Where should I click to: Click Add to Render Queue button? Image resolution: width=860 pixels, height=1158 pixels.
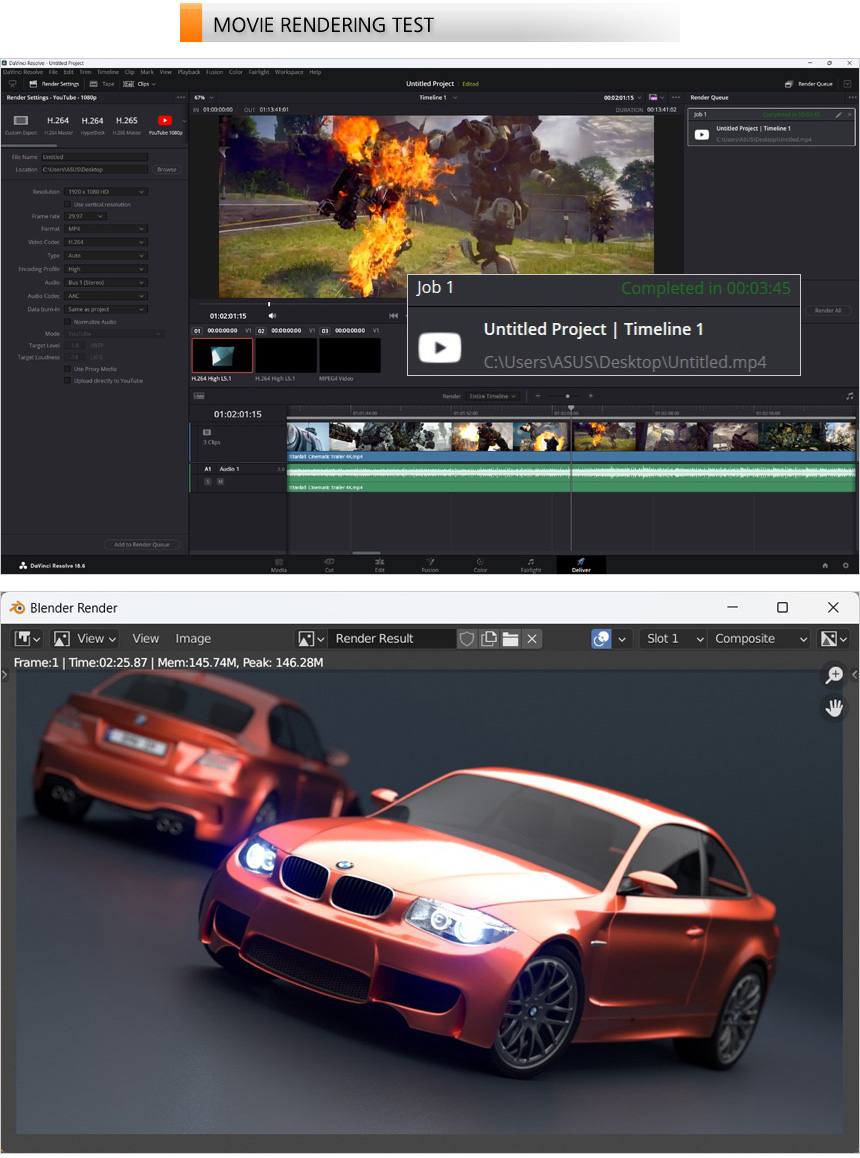point(142,544)
